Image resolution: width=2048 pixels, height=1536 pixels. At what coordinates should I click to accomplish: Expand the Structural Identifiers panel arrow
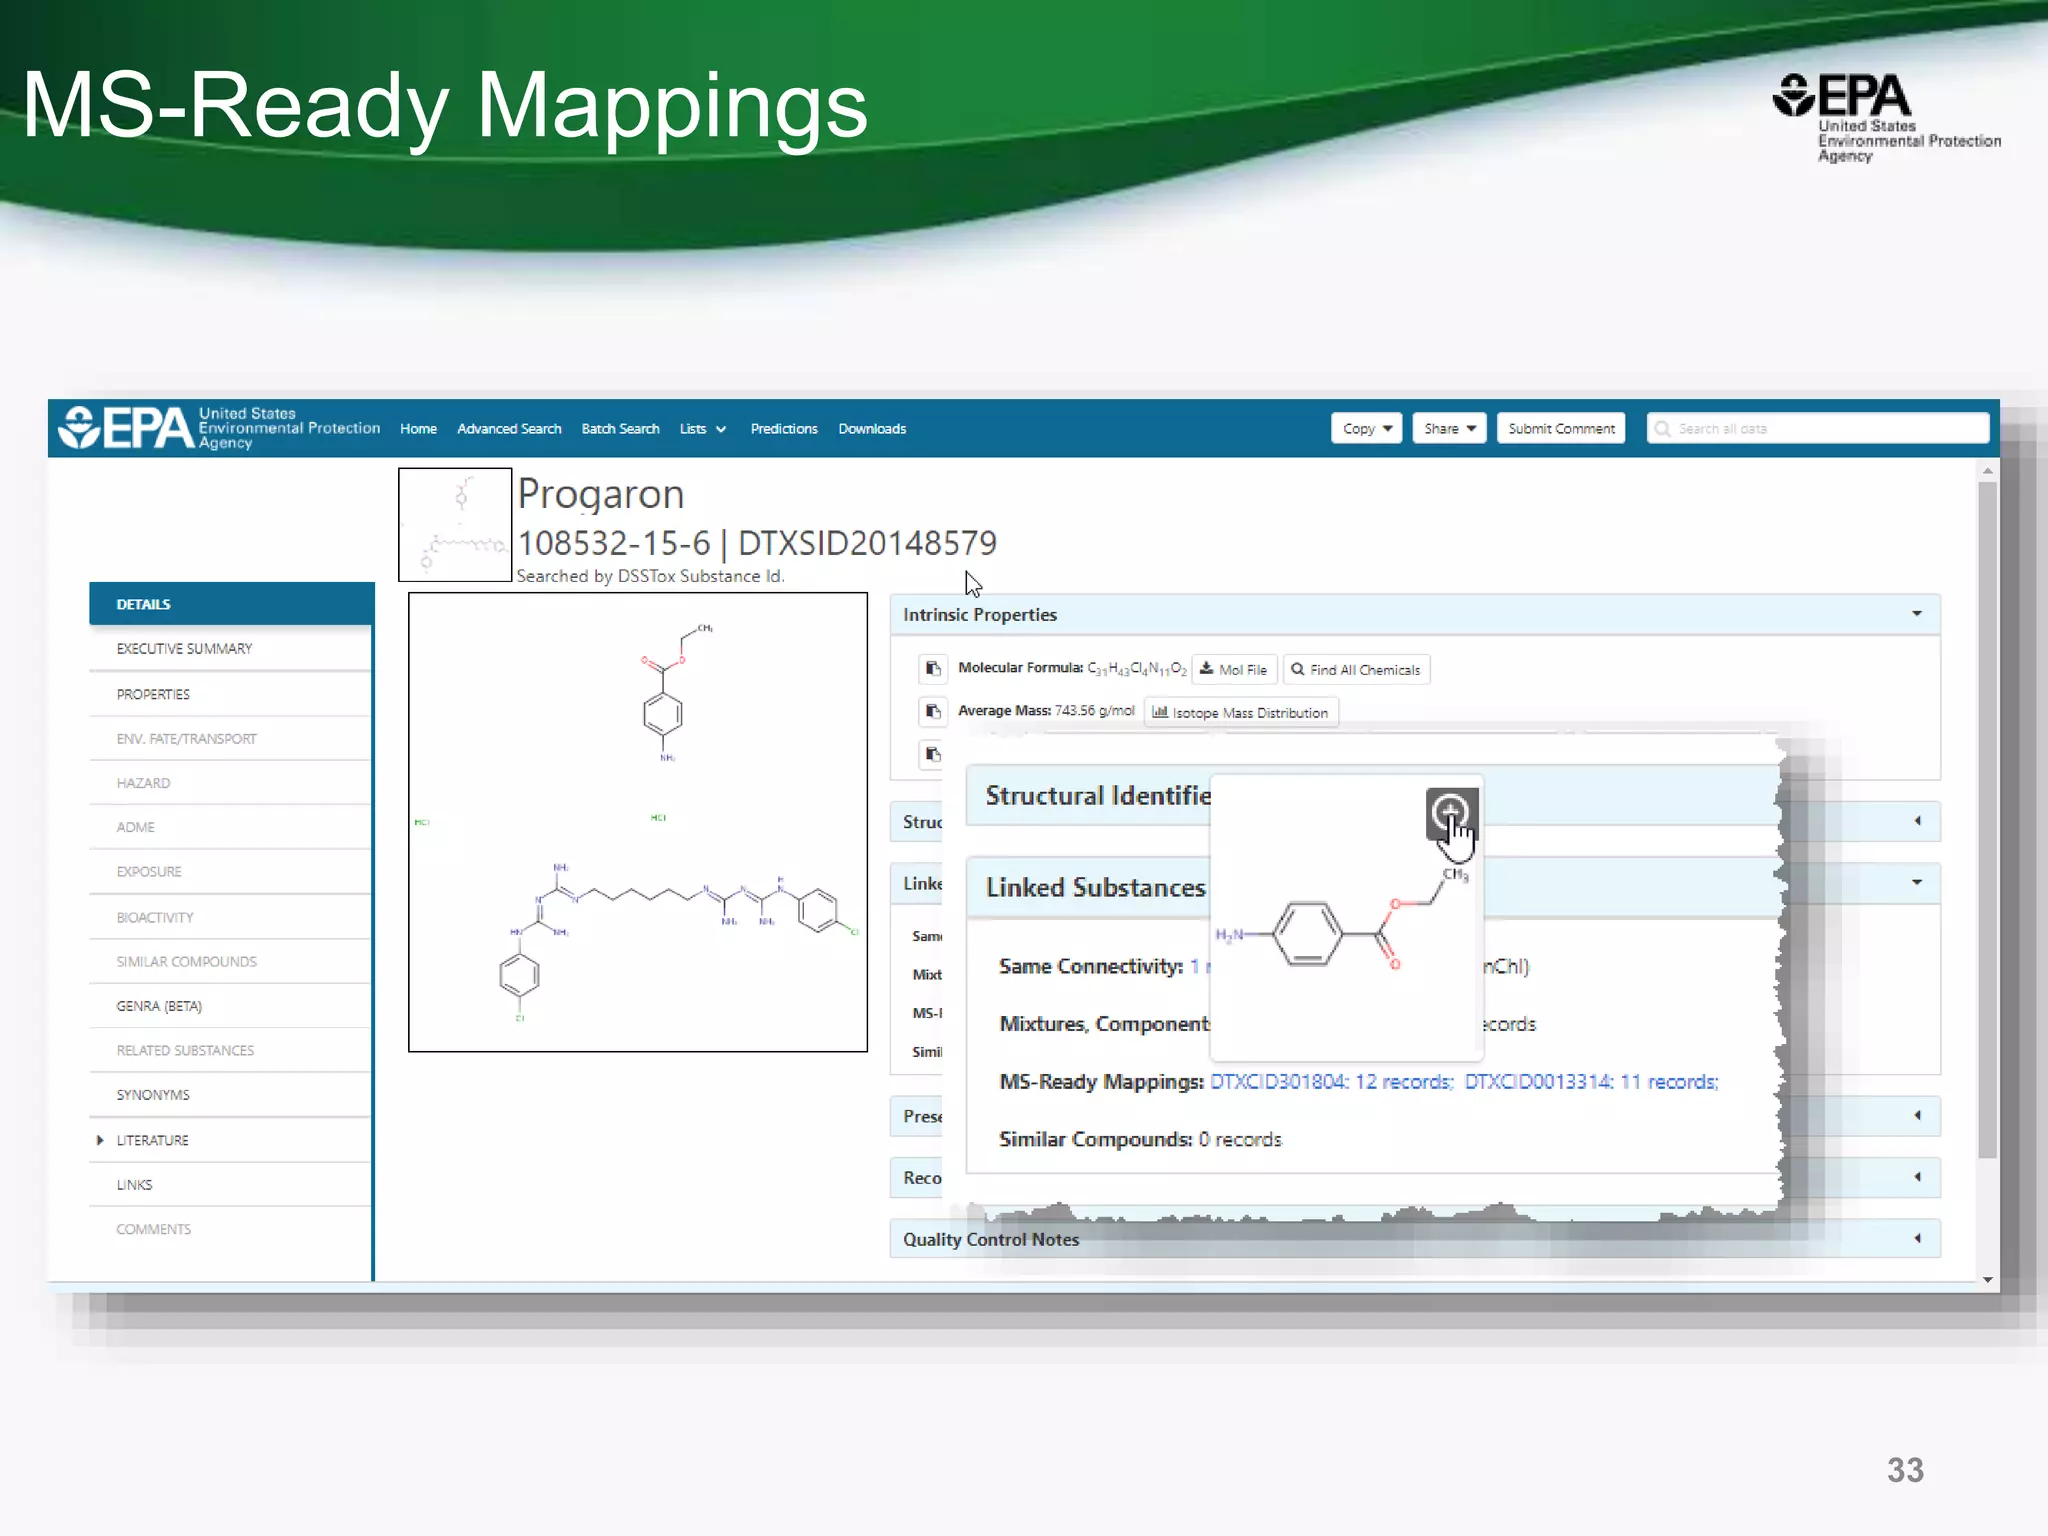[x=1916, y=821]
